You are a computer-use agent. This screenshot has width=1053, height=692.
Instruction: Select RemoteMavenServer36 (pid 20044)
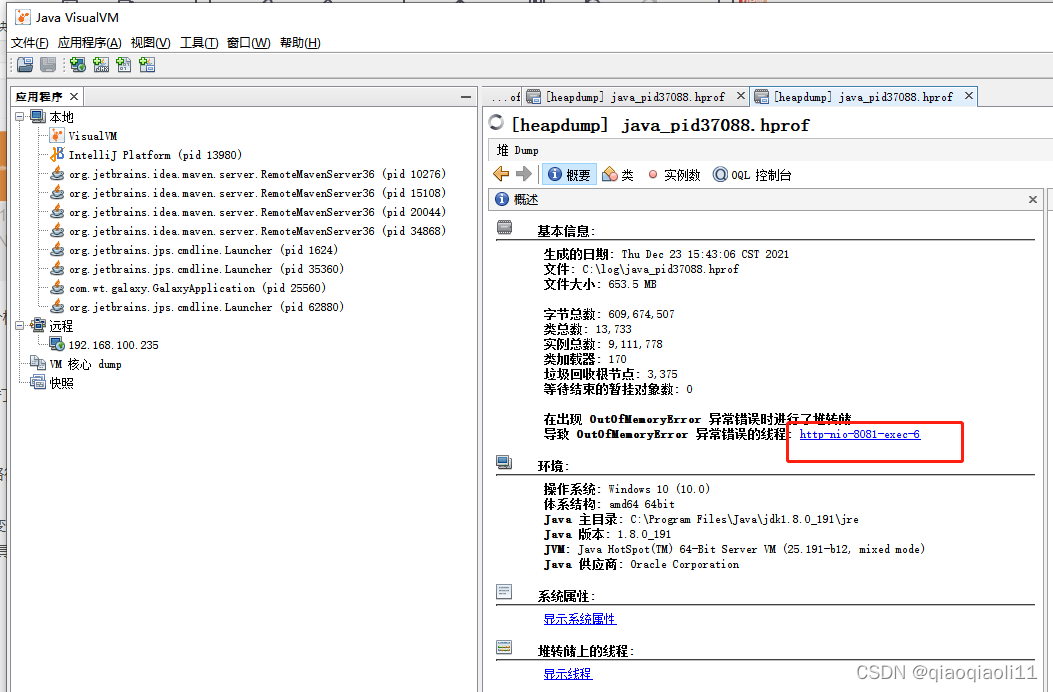click(257, 212)
